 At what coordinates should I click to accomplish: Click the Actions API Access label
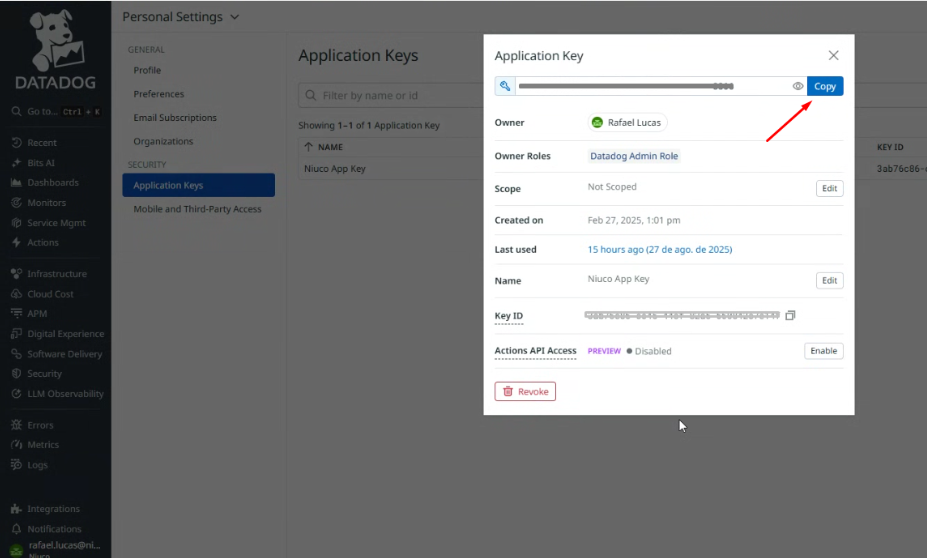535,351
